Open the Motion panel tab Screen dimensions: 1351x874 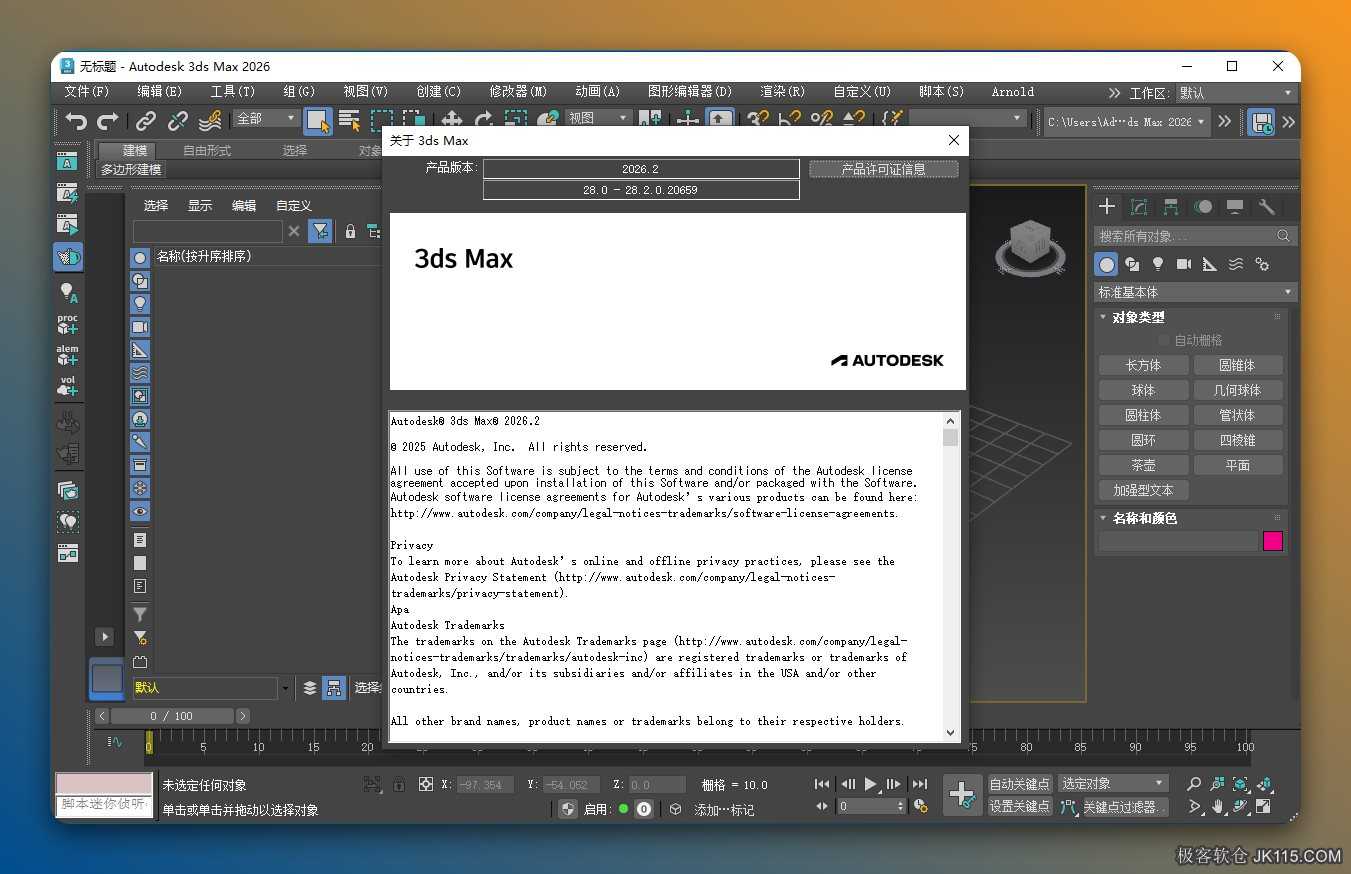tap(1203, 207)
